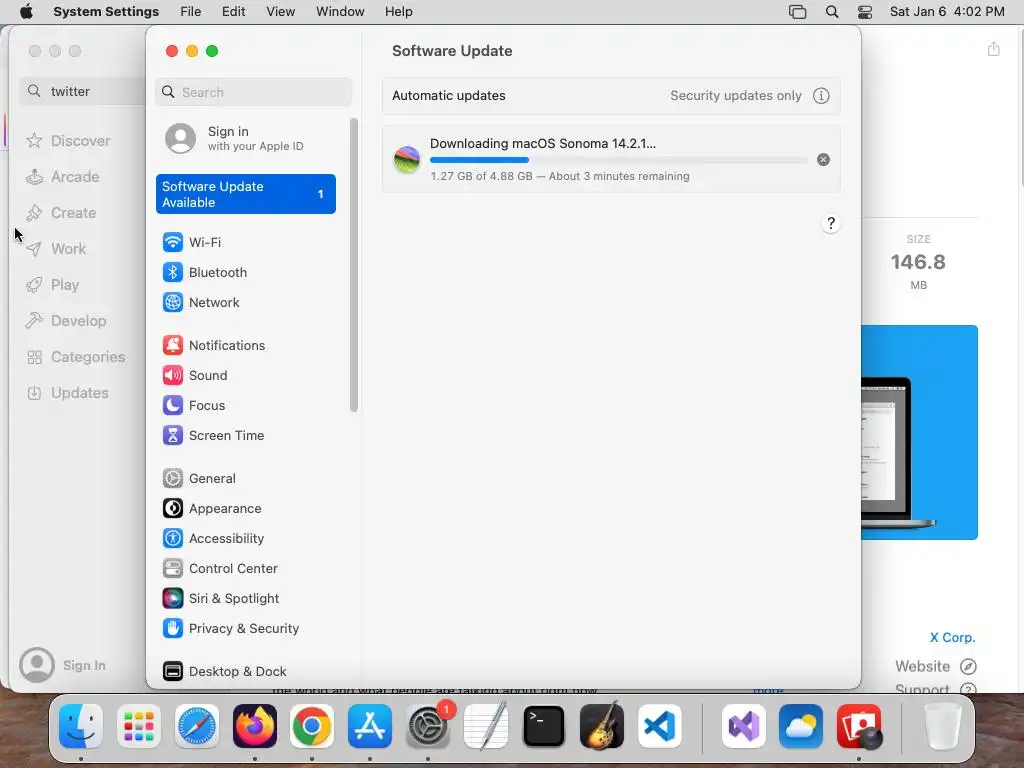
Task: Click the download progress bar
Action: point(618,160)
